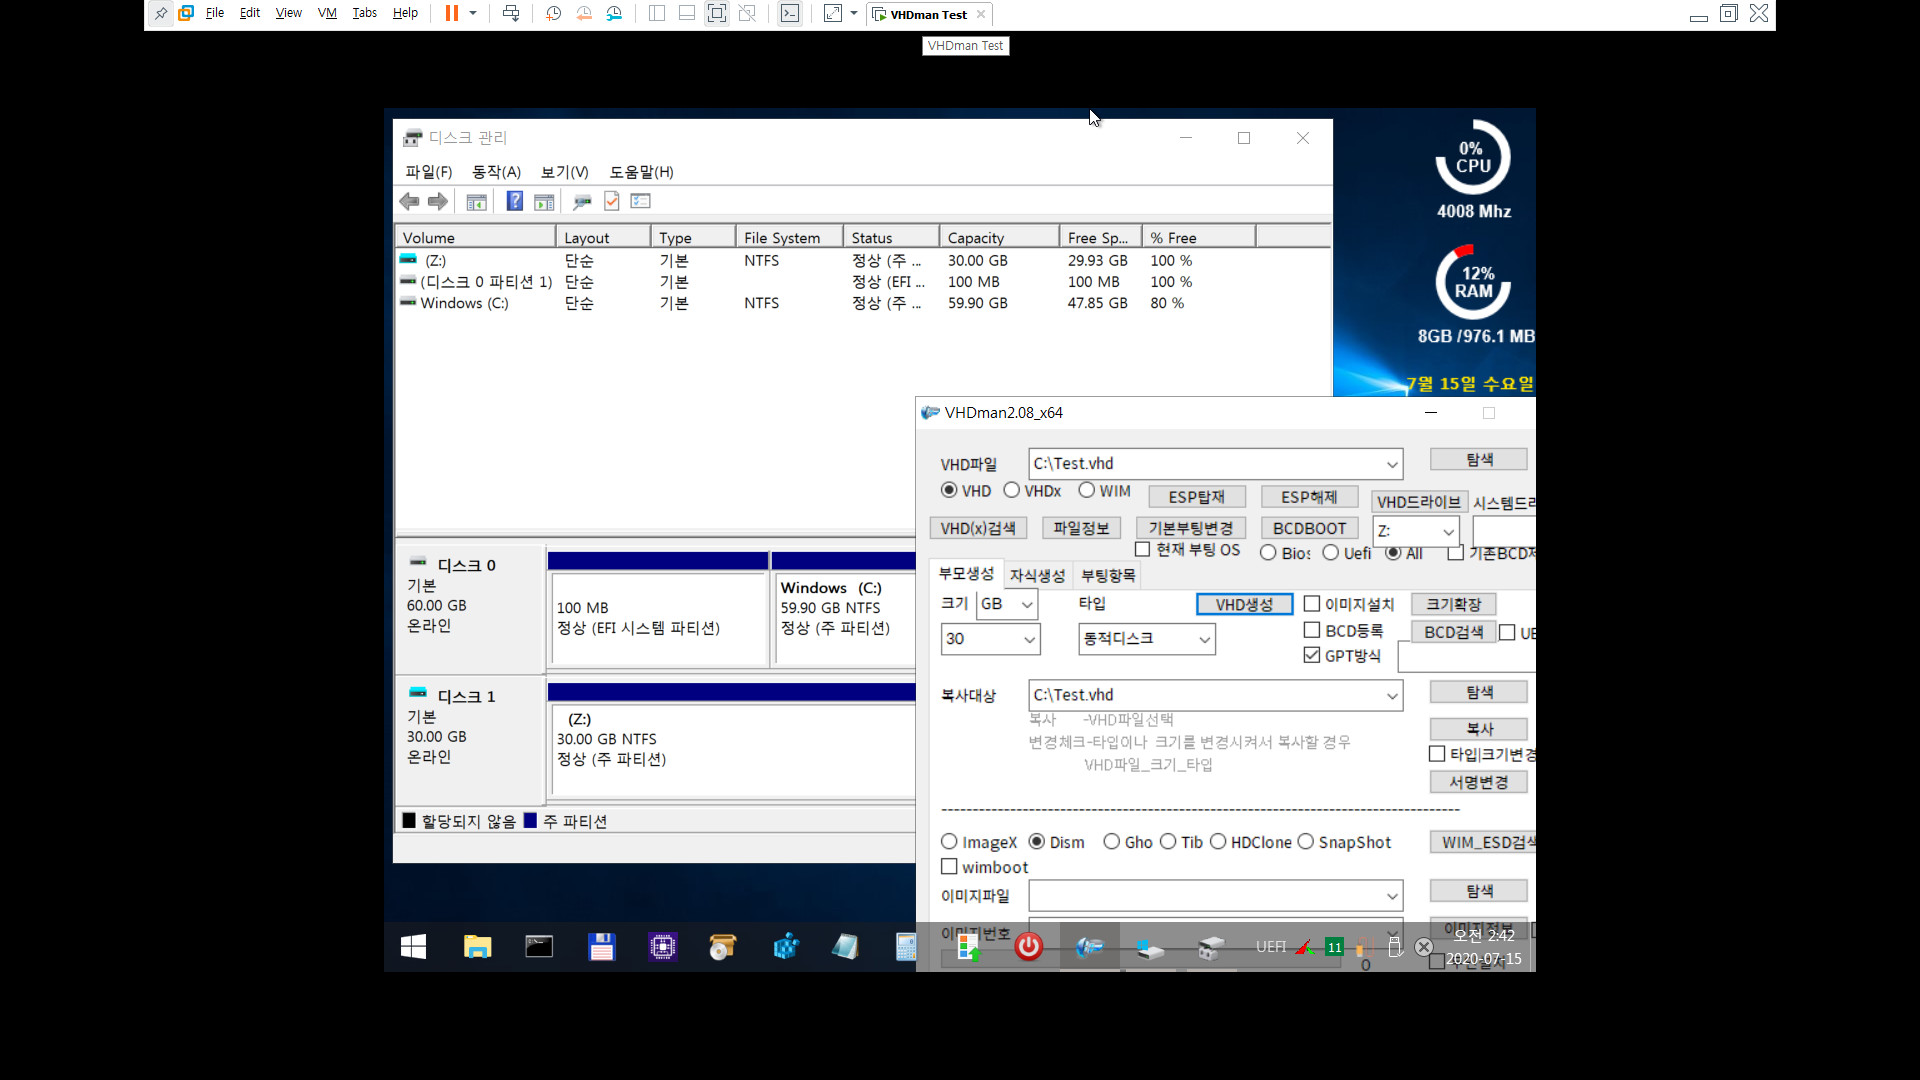Viewport: 1920px width, 1080px height.
Task: Click the checkmark document icon in toolbar
Action: pyautogui.click(x=612, y=201)
